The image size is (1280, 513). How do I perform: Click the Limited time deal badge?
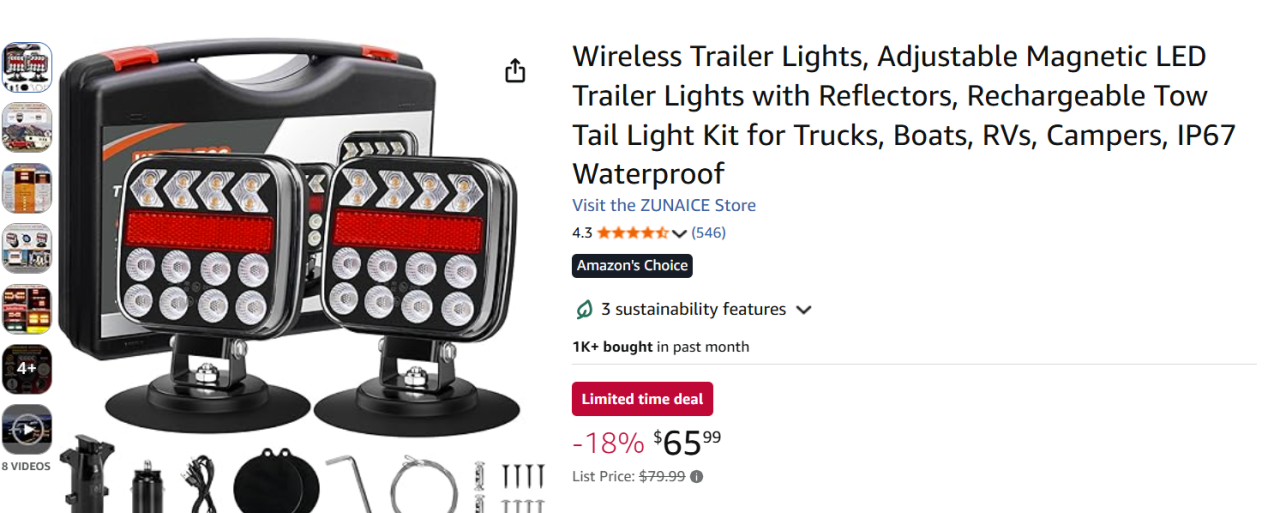pos(642,399)
